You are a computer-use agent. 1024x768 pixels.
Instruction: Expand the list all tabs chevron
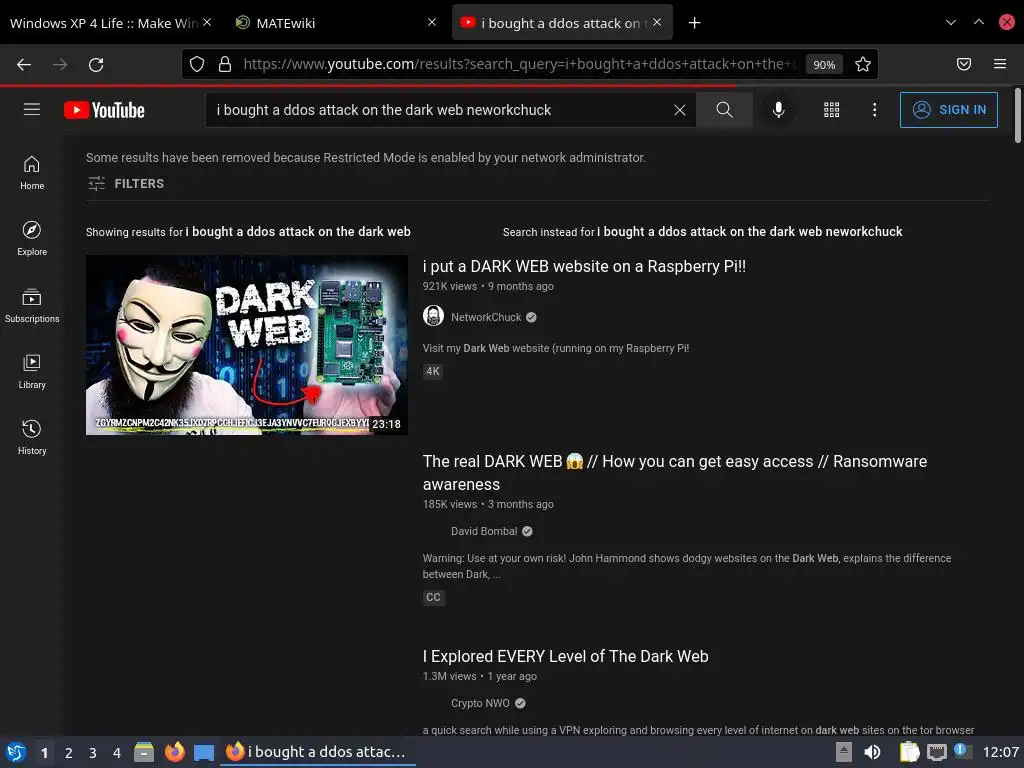(x=950, y=22)
